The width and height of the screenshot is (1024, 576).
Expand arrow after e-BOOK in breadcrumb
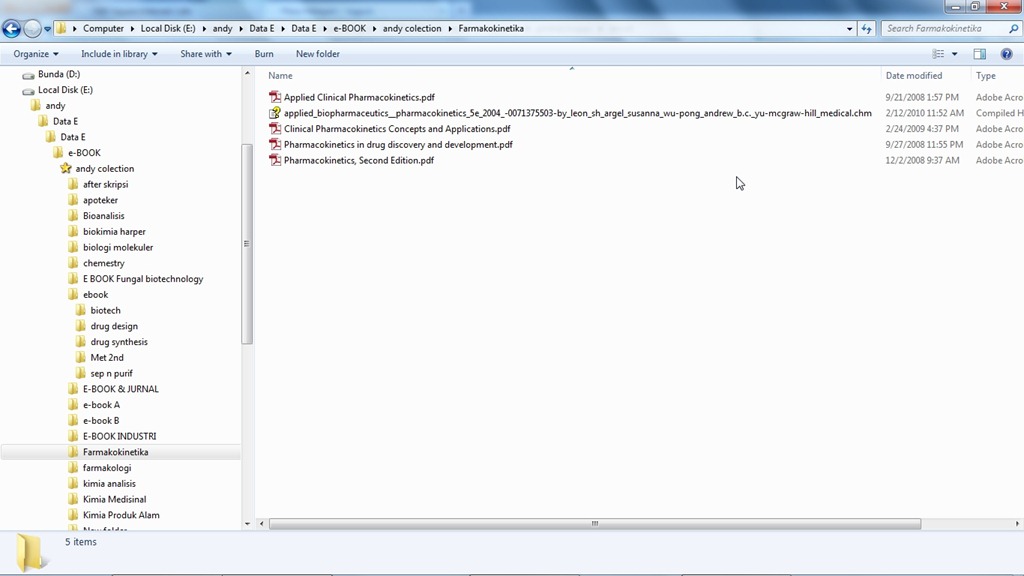pos(374,29)
